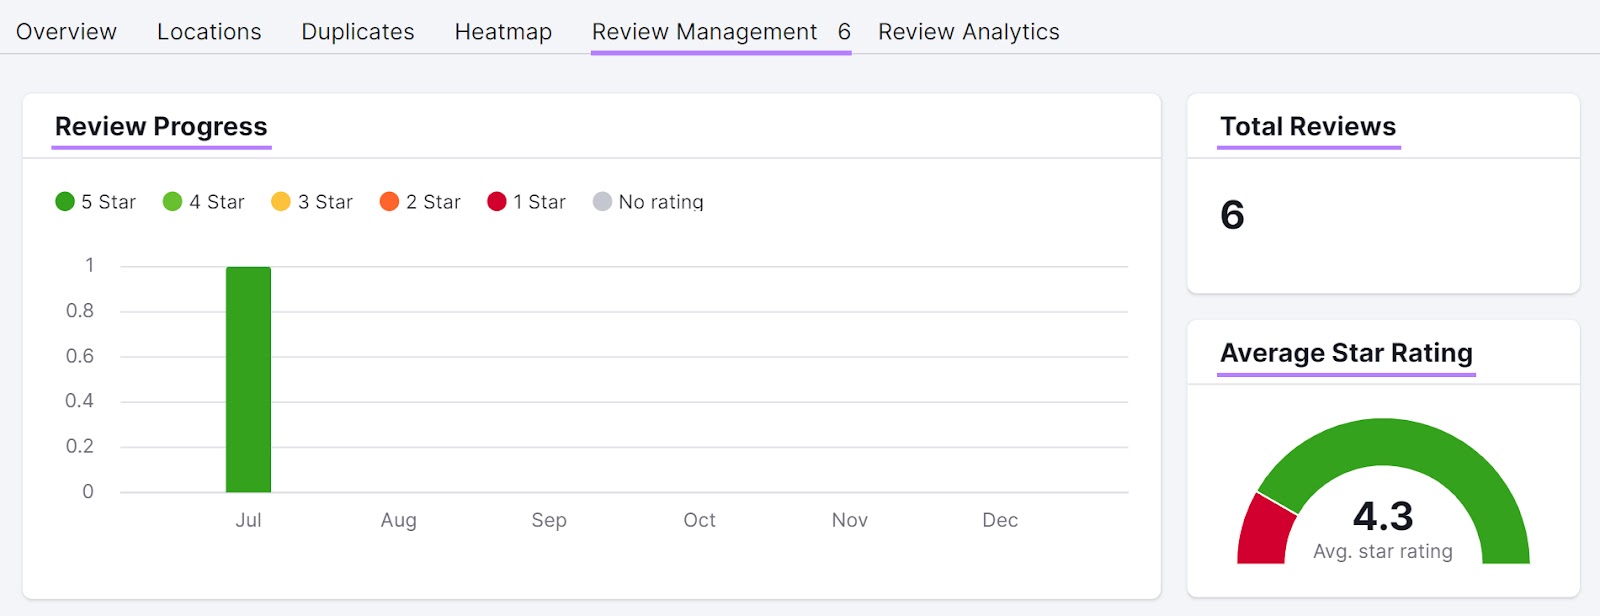The height and width of the screenshot is (616, 1600).
Task: Click the total reviews count 6
Action: click(1232, 215)
